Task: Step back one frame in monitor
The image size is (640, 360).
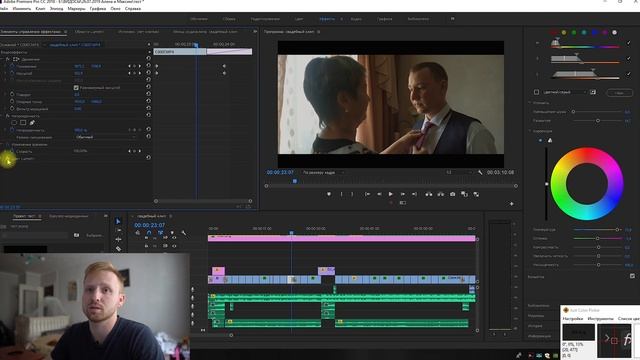Action: pos(379,194)
